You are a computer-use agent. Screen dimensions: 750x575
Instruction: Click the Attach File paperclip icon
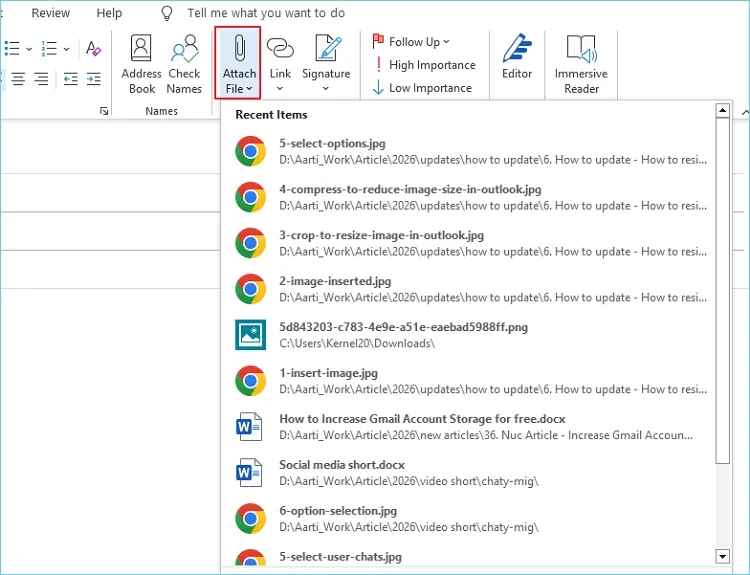pos(239,48)
